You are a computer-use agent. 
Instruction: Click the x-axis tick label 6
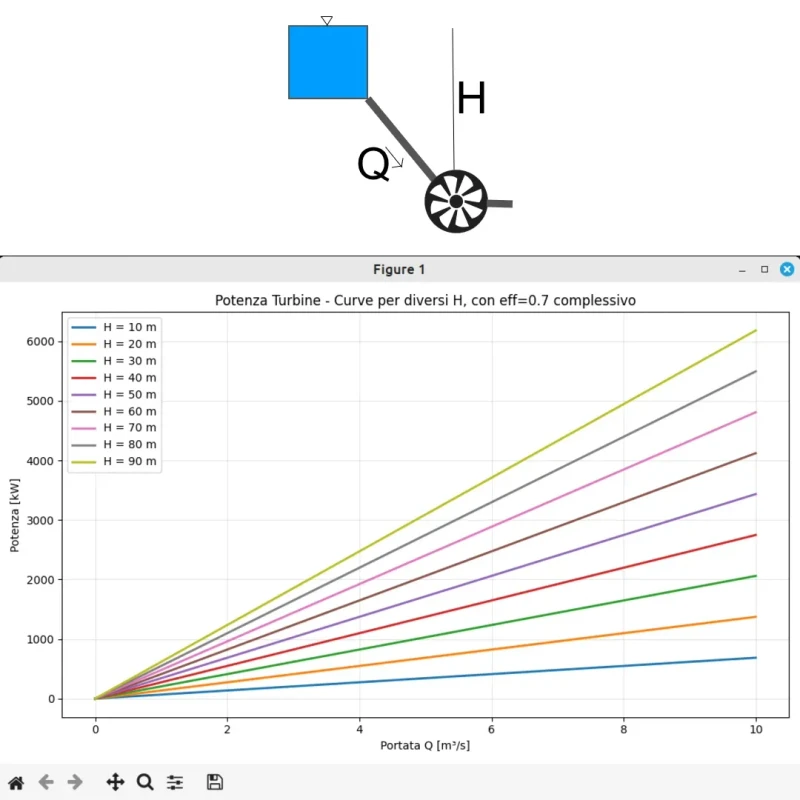click(491, 730)
